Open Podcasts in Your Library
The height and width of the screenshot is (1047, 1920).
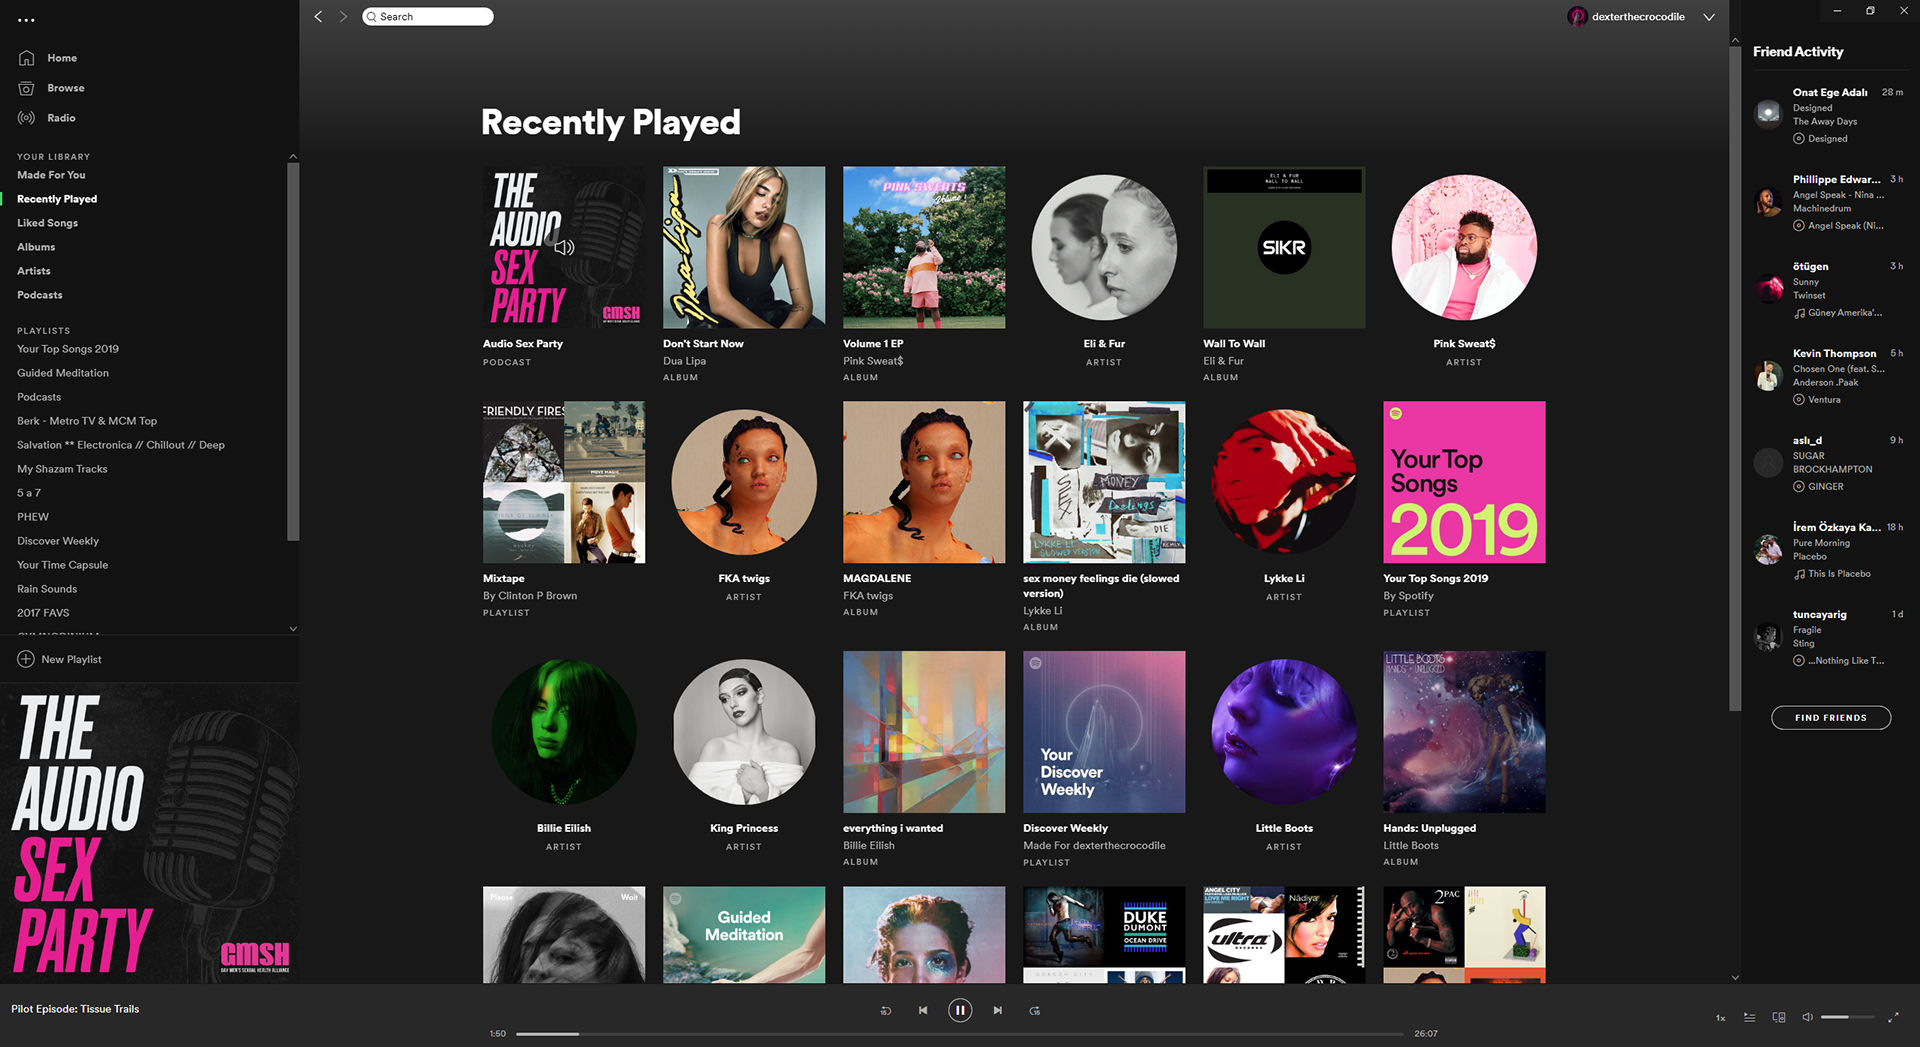click(40, 295)
